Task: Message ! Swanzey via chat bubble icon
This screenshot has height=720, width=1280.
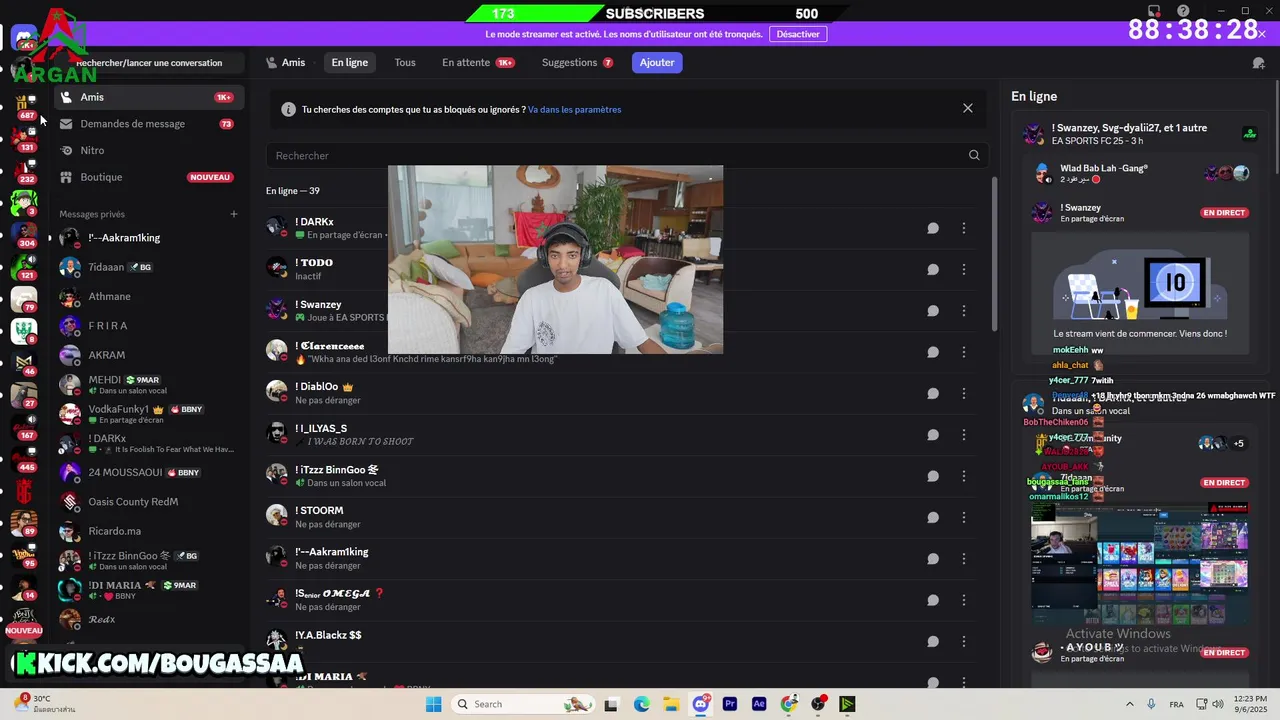Action: [932, 311]
